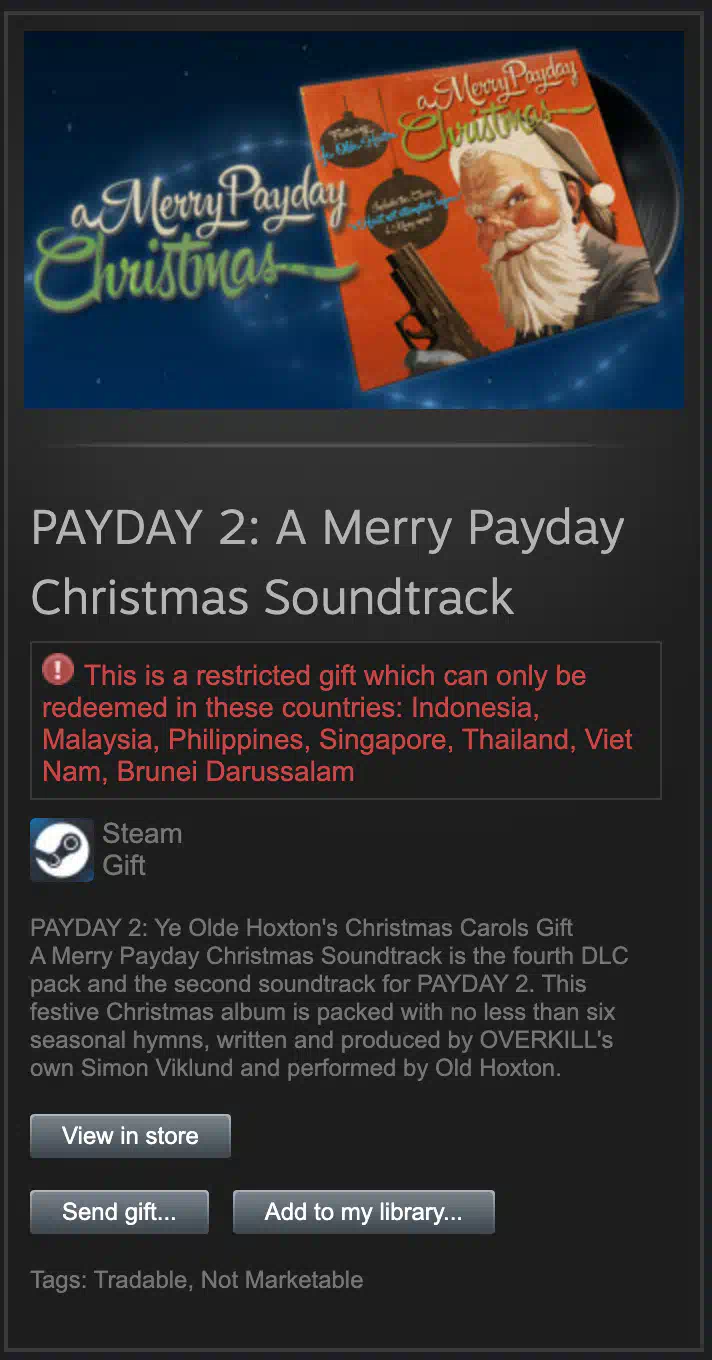Click the description mentioning Simon Viklund
712x1360 pixels.
330,1012
